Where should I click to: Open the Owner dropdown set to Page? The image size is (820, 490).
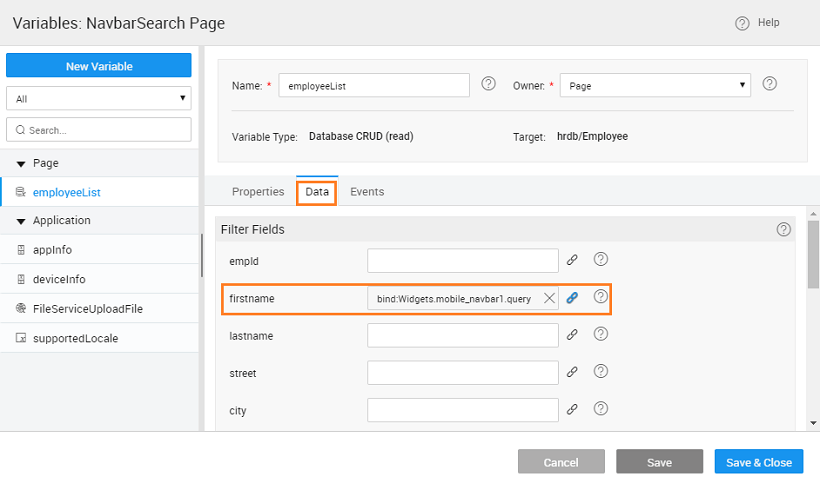(x=655, y=86)
